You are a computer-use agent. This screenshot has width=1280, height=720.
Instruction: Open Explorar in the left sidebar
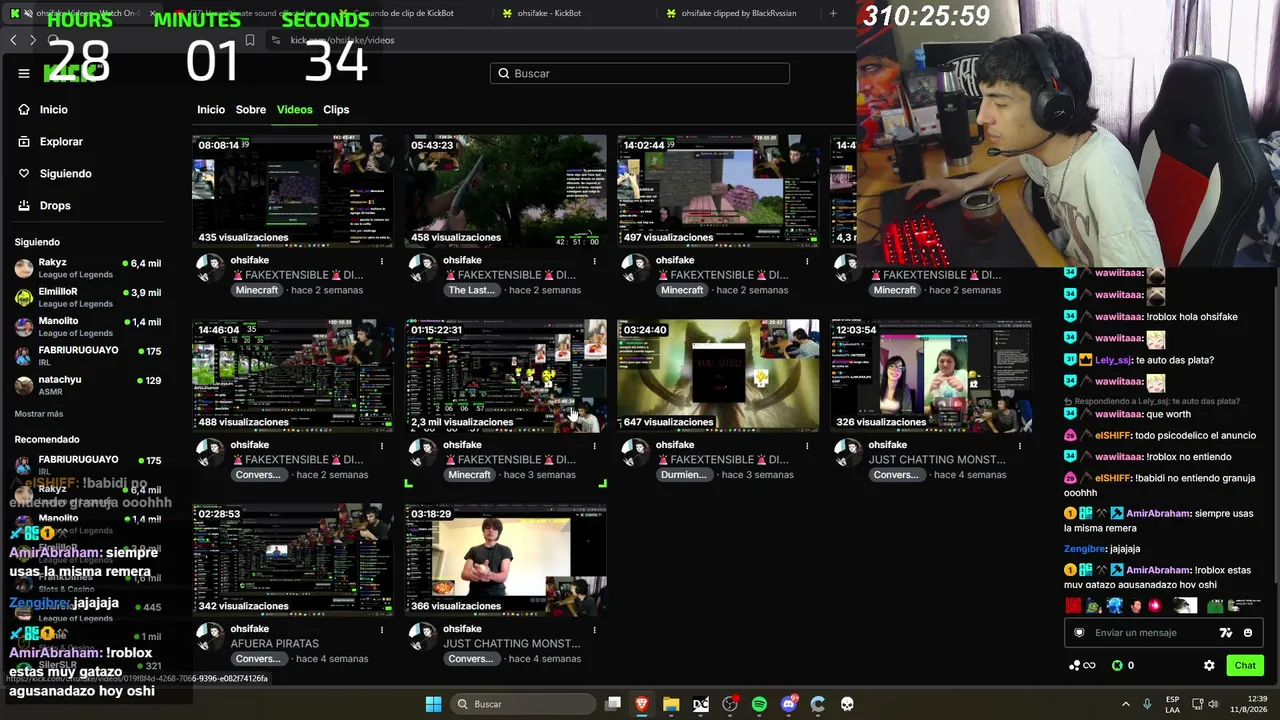pos(50,141)
